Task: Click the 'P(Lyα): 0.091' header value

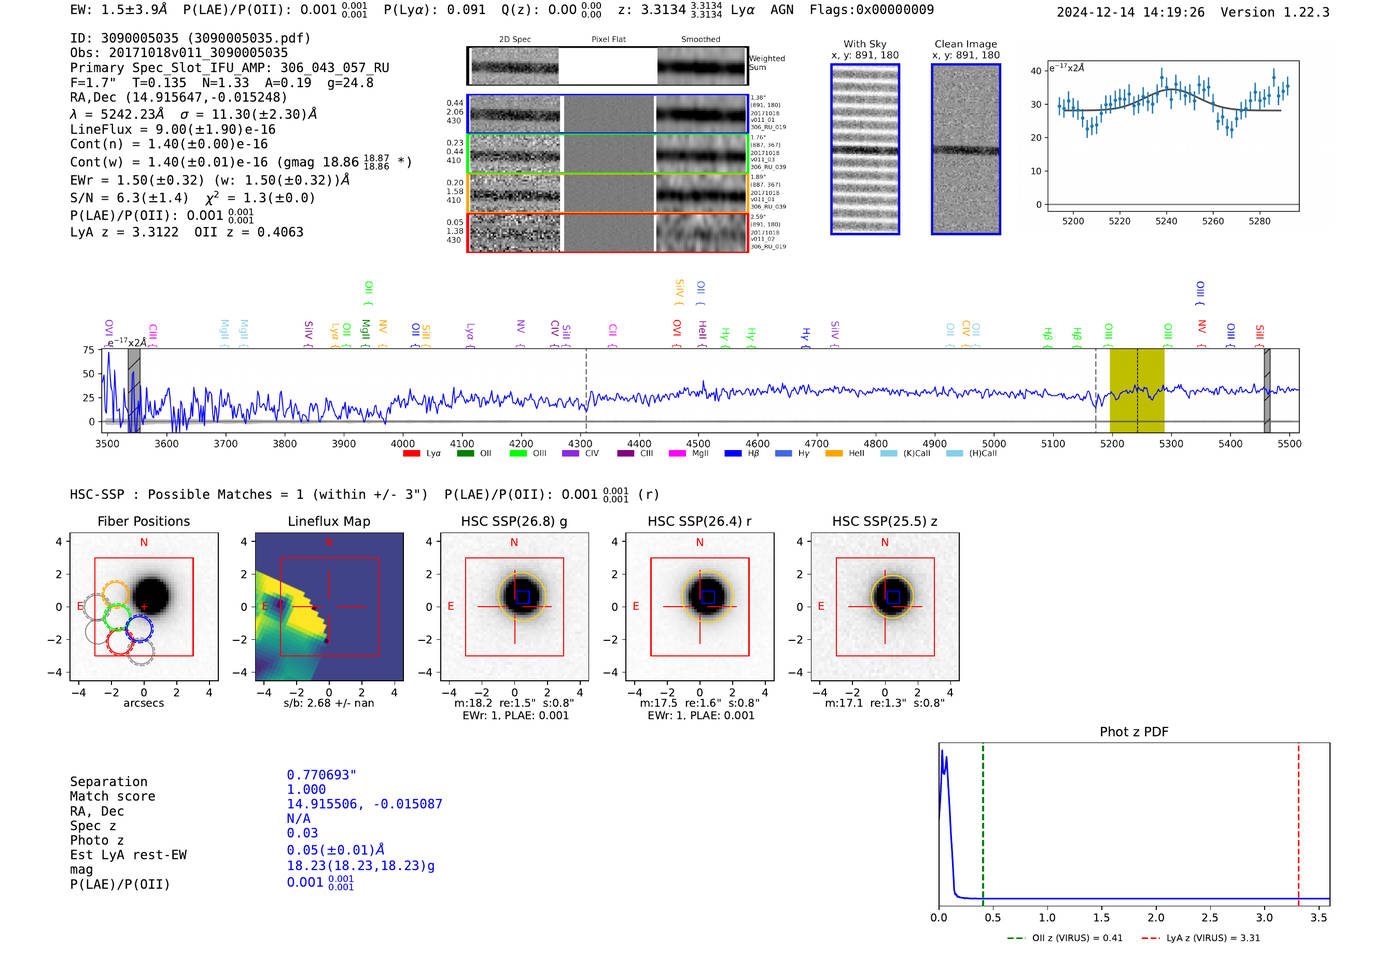Action: click(x=435, y=10)
